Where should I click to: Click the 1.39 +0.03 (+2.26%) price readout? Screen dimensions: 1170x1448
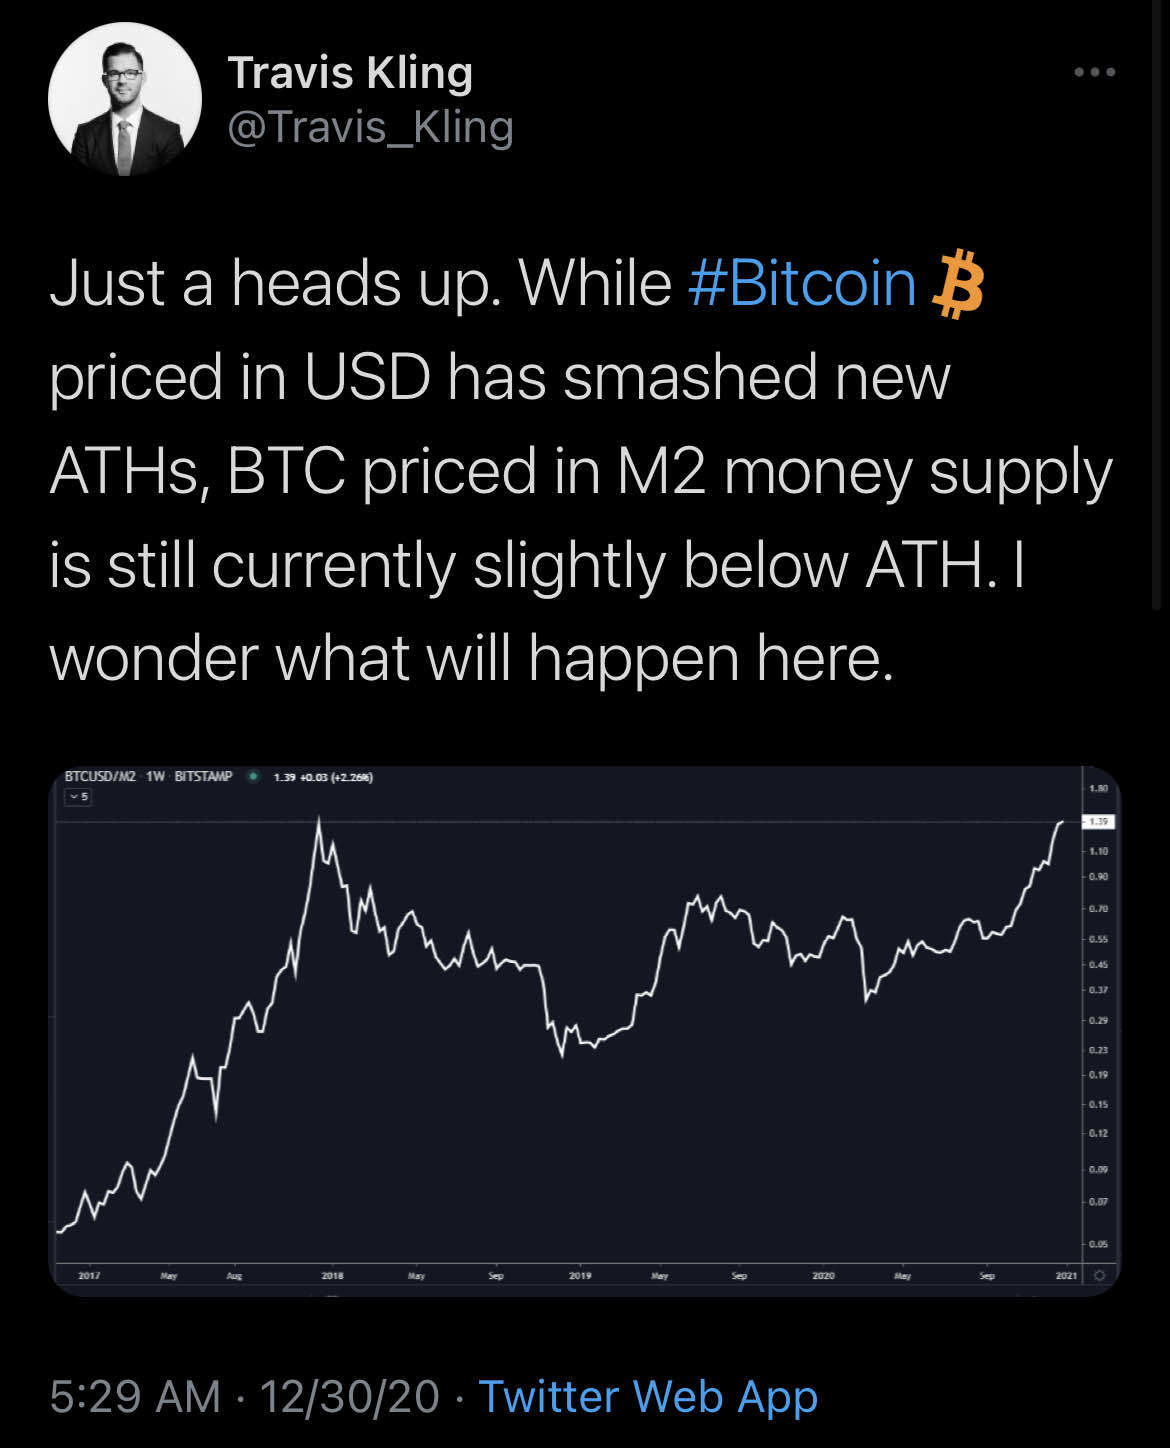click(322, 776)
